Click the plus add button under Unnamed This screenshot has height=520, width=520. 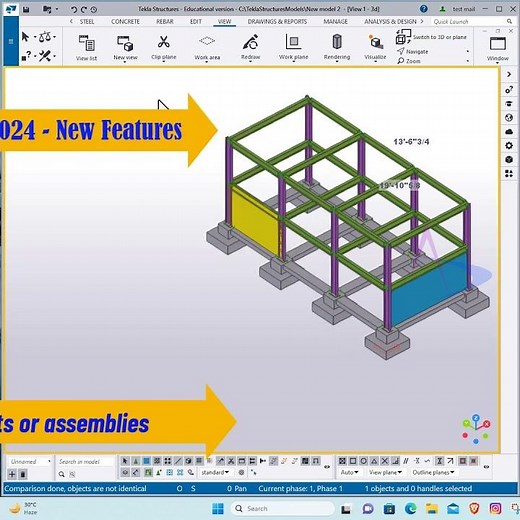12,474
